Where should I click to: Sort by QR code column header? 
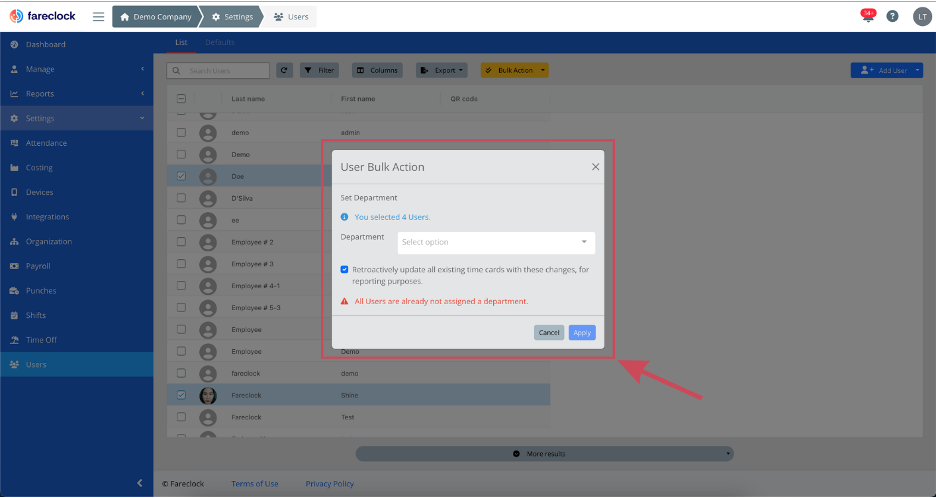[x=464, y=99]
